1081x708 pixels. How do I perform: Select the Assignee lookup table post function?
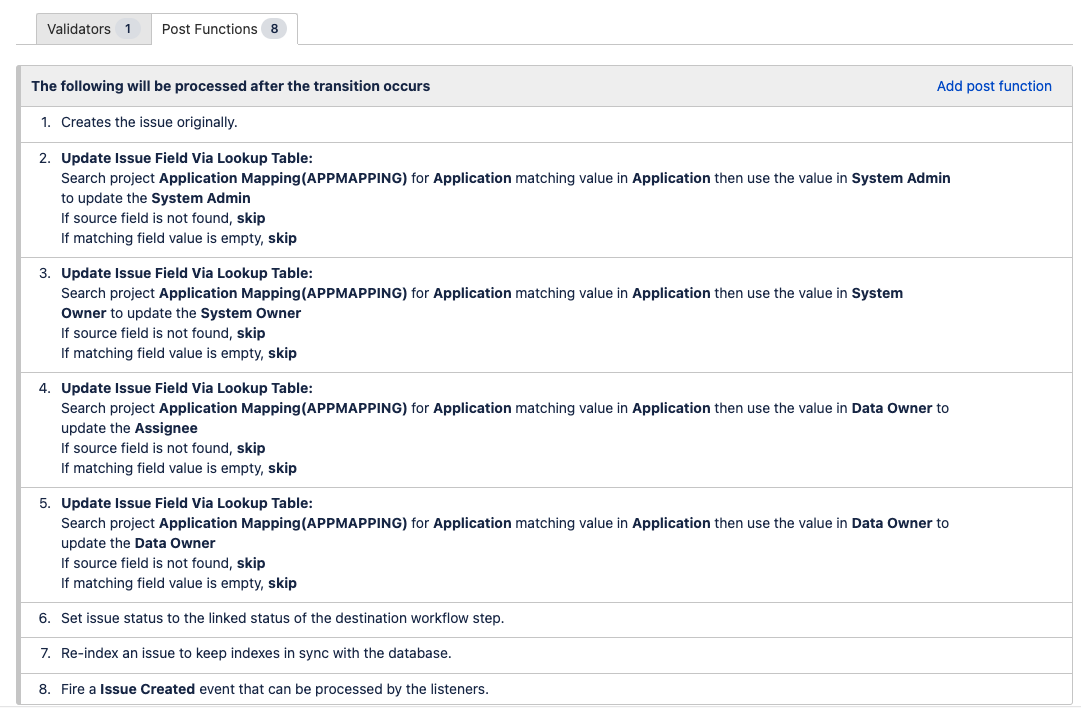coord(400,427)
